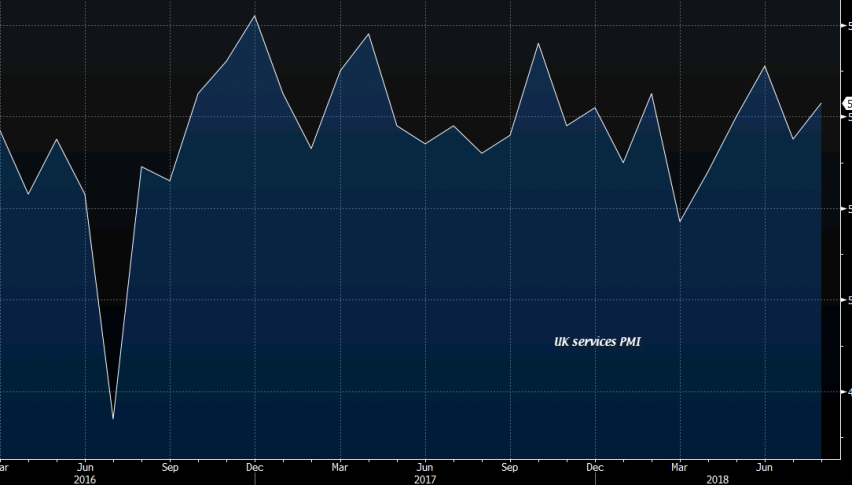Select the 2016 year label
The height and width of the screenshot is (485, 852).
85,480
